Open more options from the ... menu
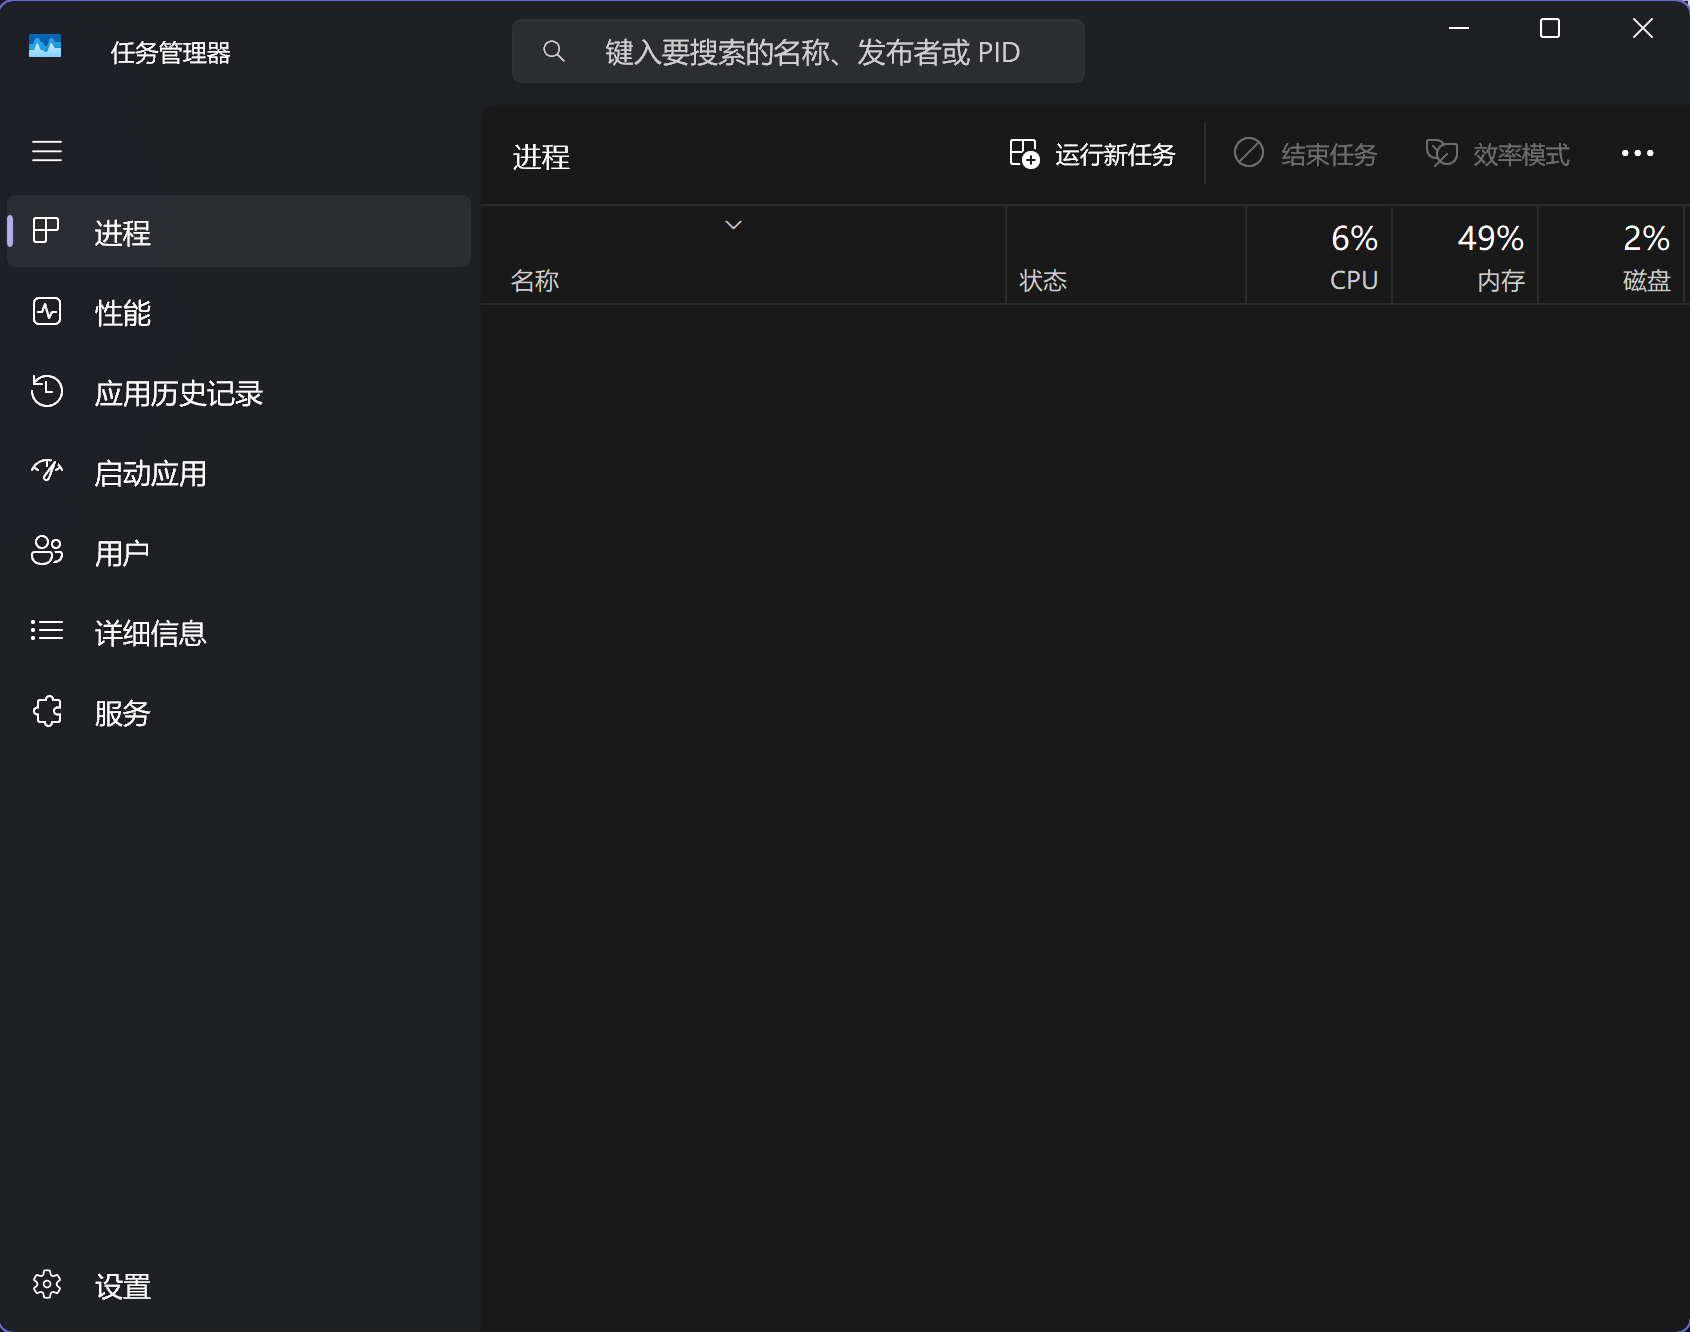This screenshot has width=1690, height=1332. pos(1637,153)
